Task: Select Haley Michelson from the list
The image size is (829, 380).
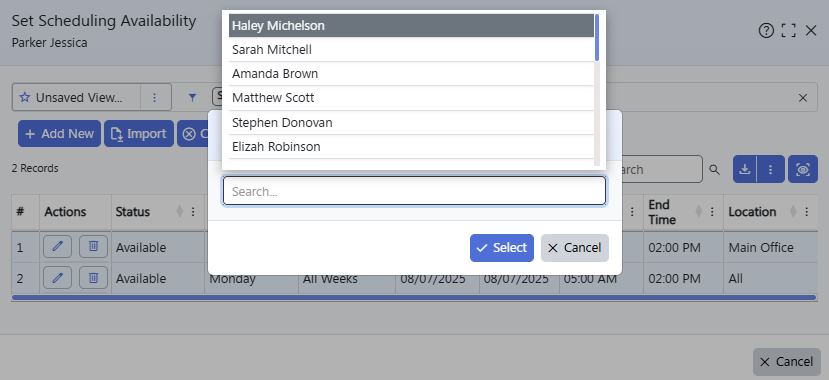Action: click(411, 25)
